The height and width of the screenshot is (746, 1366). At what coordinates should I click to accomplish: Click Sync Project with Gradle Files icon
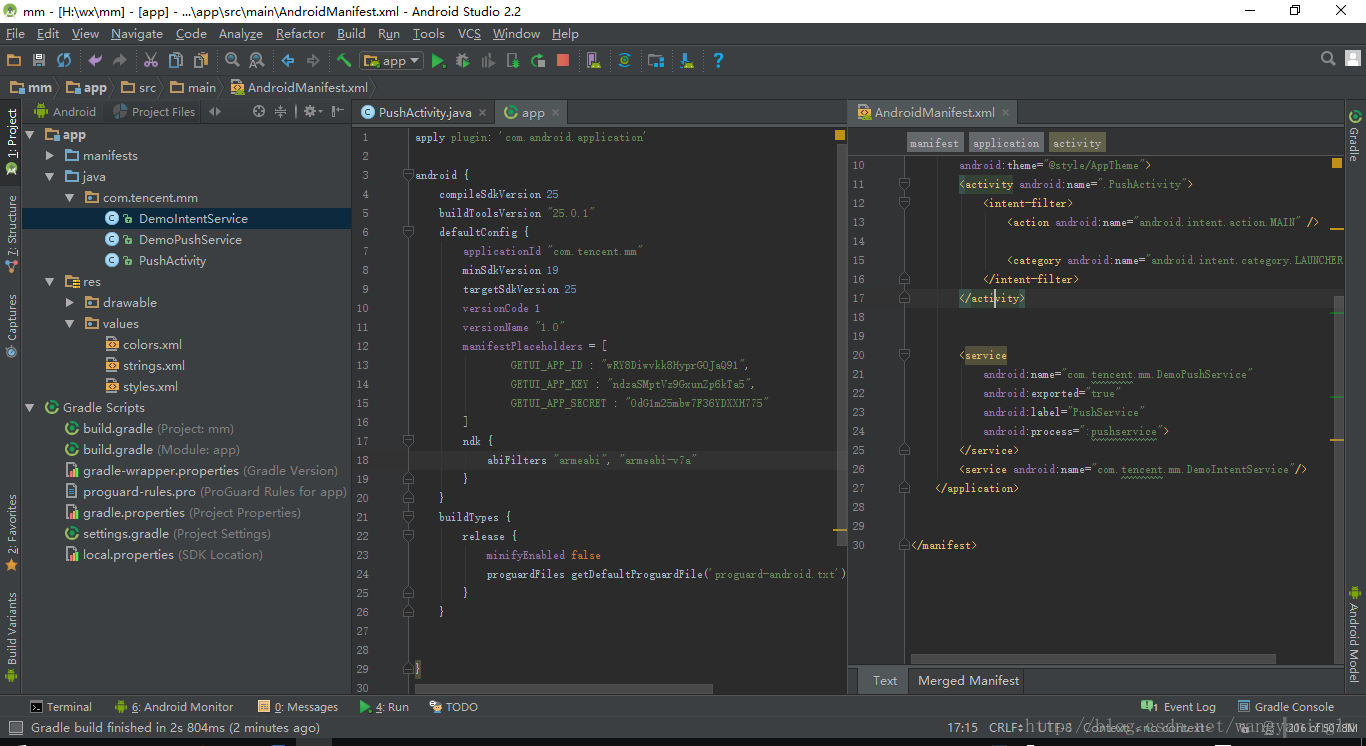[x=625, y=60]
